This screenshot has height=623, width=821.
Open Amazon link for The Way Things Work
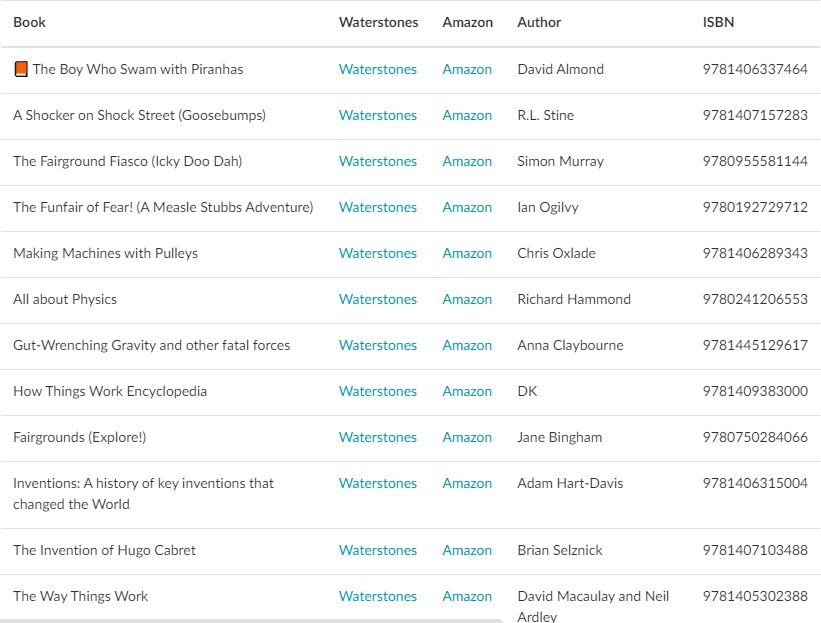click(467, 596)
